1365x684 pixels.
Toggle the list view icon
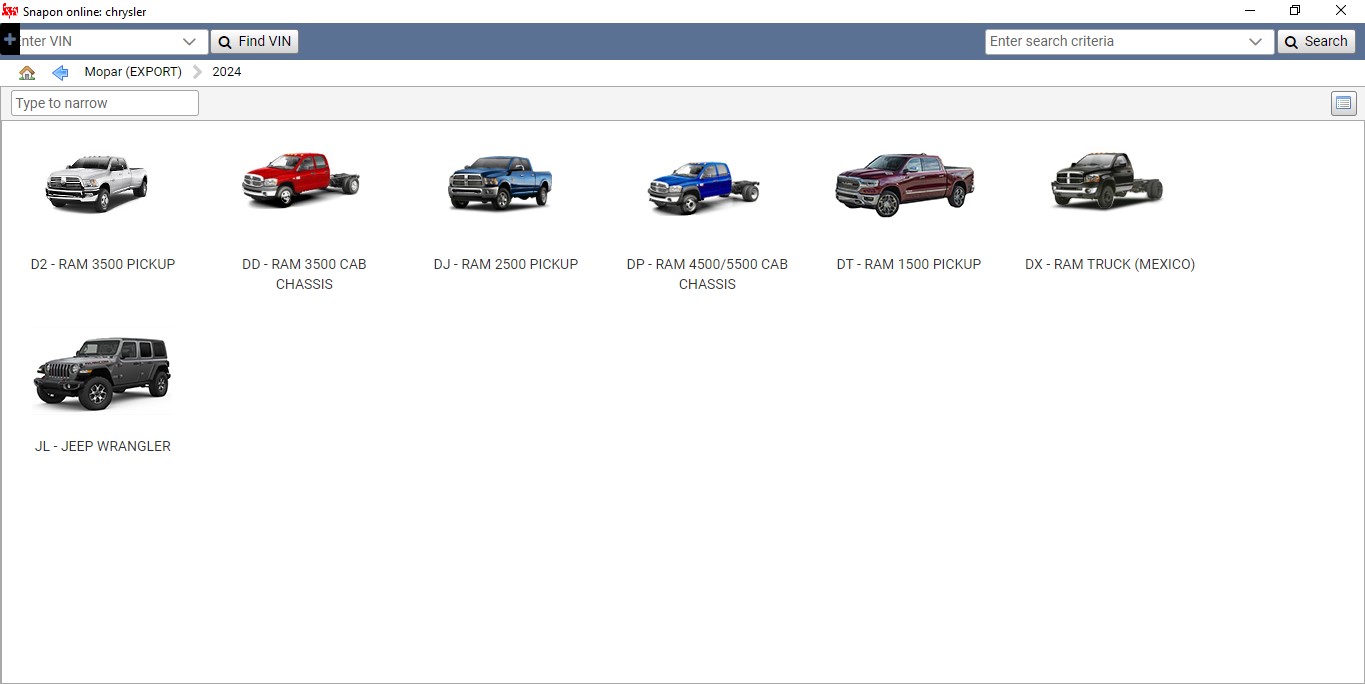click(1343, 103)
